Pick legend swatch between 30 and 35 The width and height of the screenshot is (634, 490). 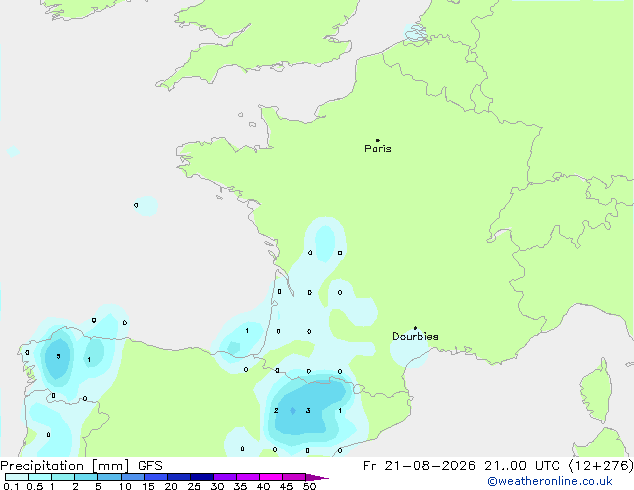(225, 477)
